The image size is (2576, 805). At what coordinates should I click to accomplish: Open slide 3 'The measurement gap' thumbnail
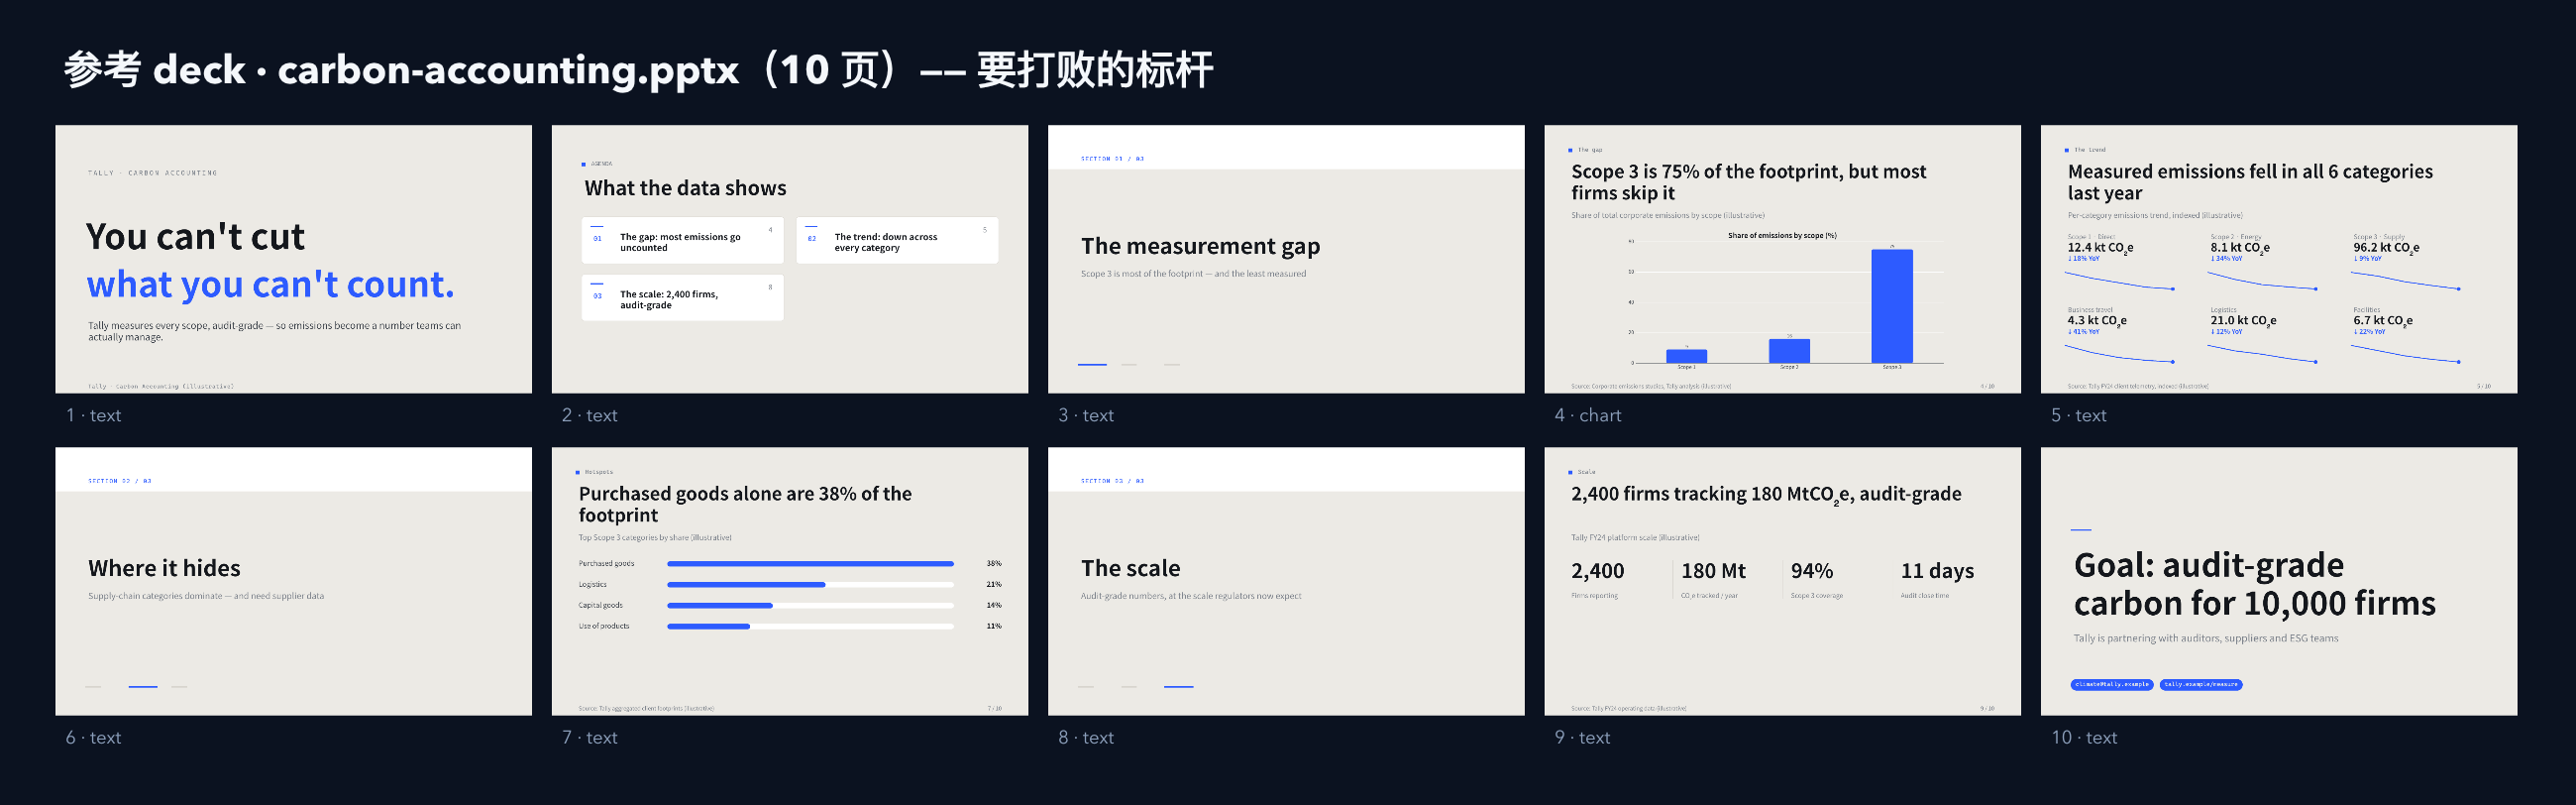coord(1286,259)
